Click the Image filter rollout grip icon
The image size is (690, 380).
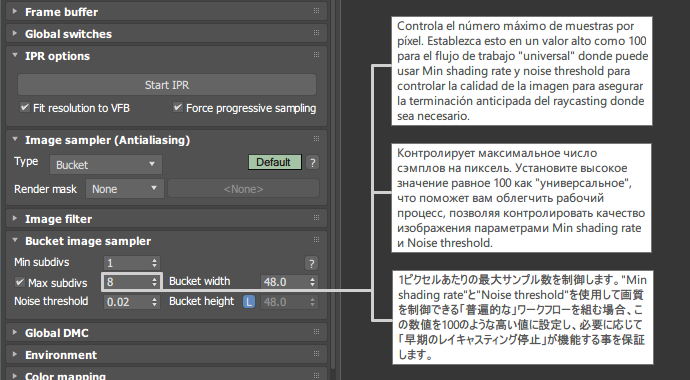point(316,217)
